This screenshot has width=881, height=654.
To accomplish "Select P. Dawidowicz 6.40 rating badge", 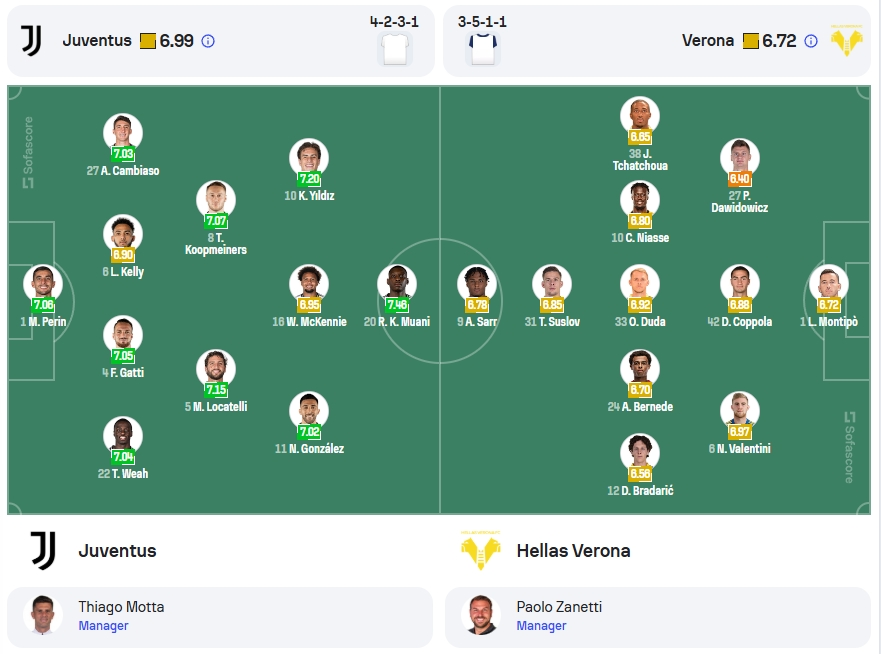I will [739, 179].
